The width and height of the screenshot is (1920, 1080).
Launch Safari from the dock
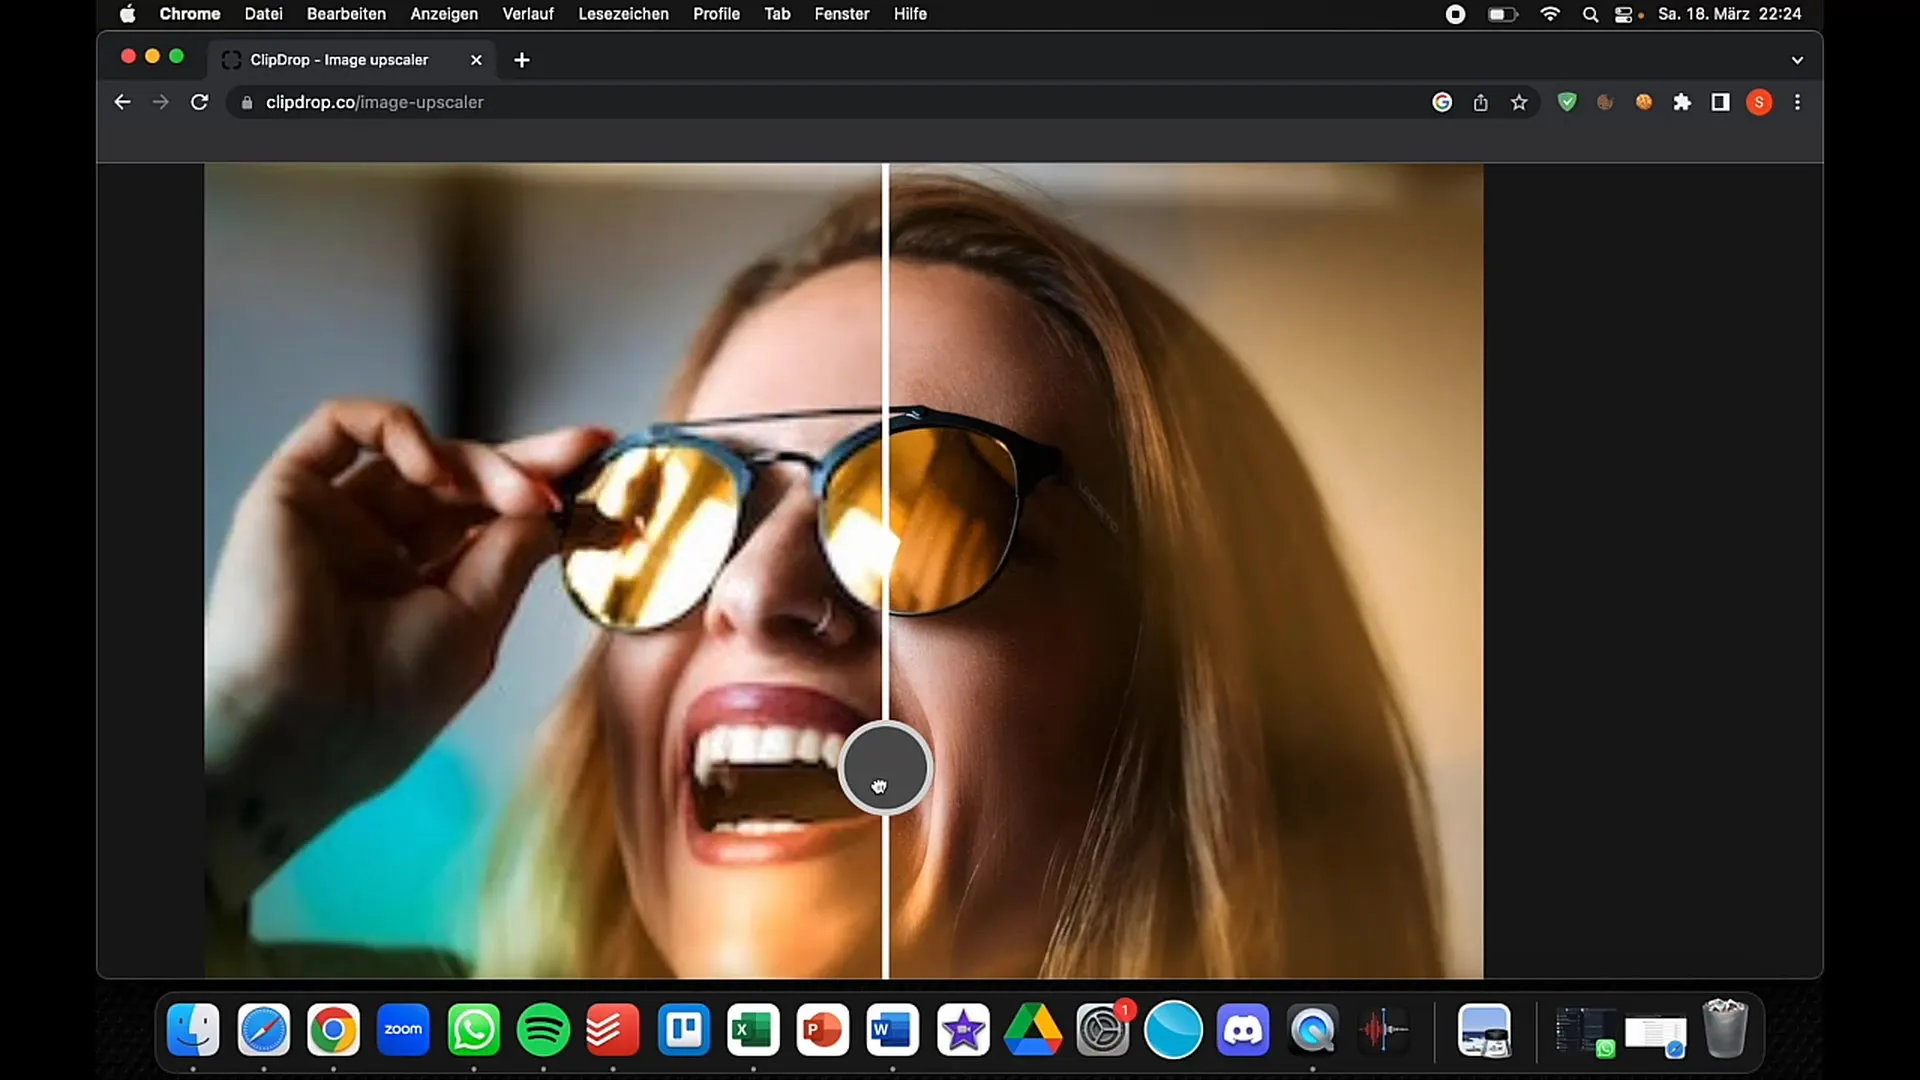pyautogui.click(x=264, y=1030)
